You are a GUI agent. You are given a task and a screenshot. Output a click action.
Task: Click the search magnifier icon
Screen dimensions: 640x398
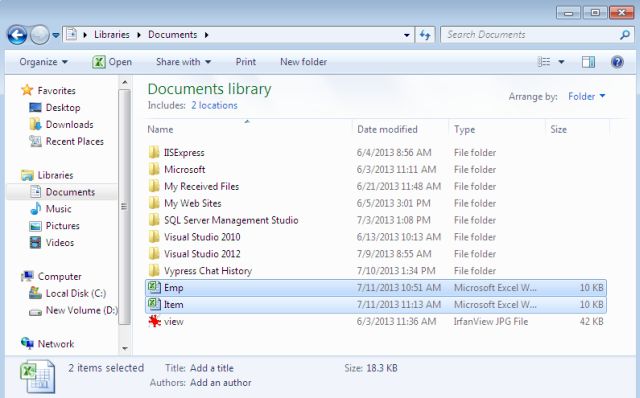624,35
